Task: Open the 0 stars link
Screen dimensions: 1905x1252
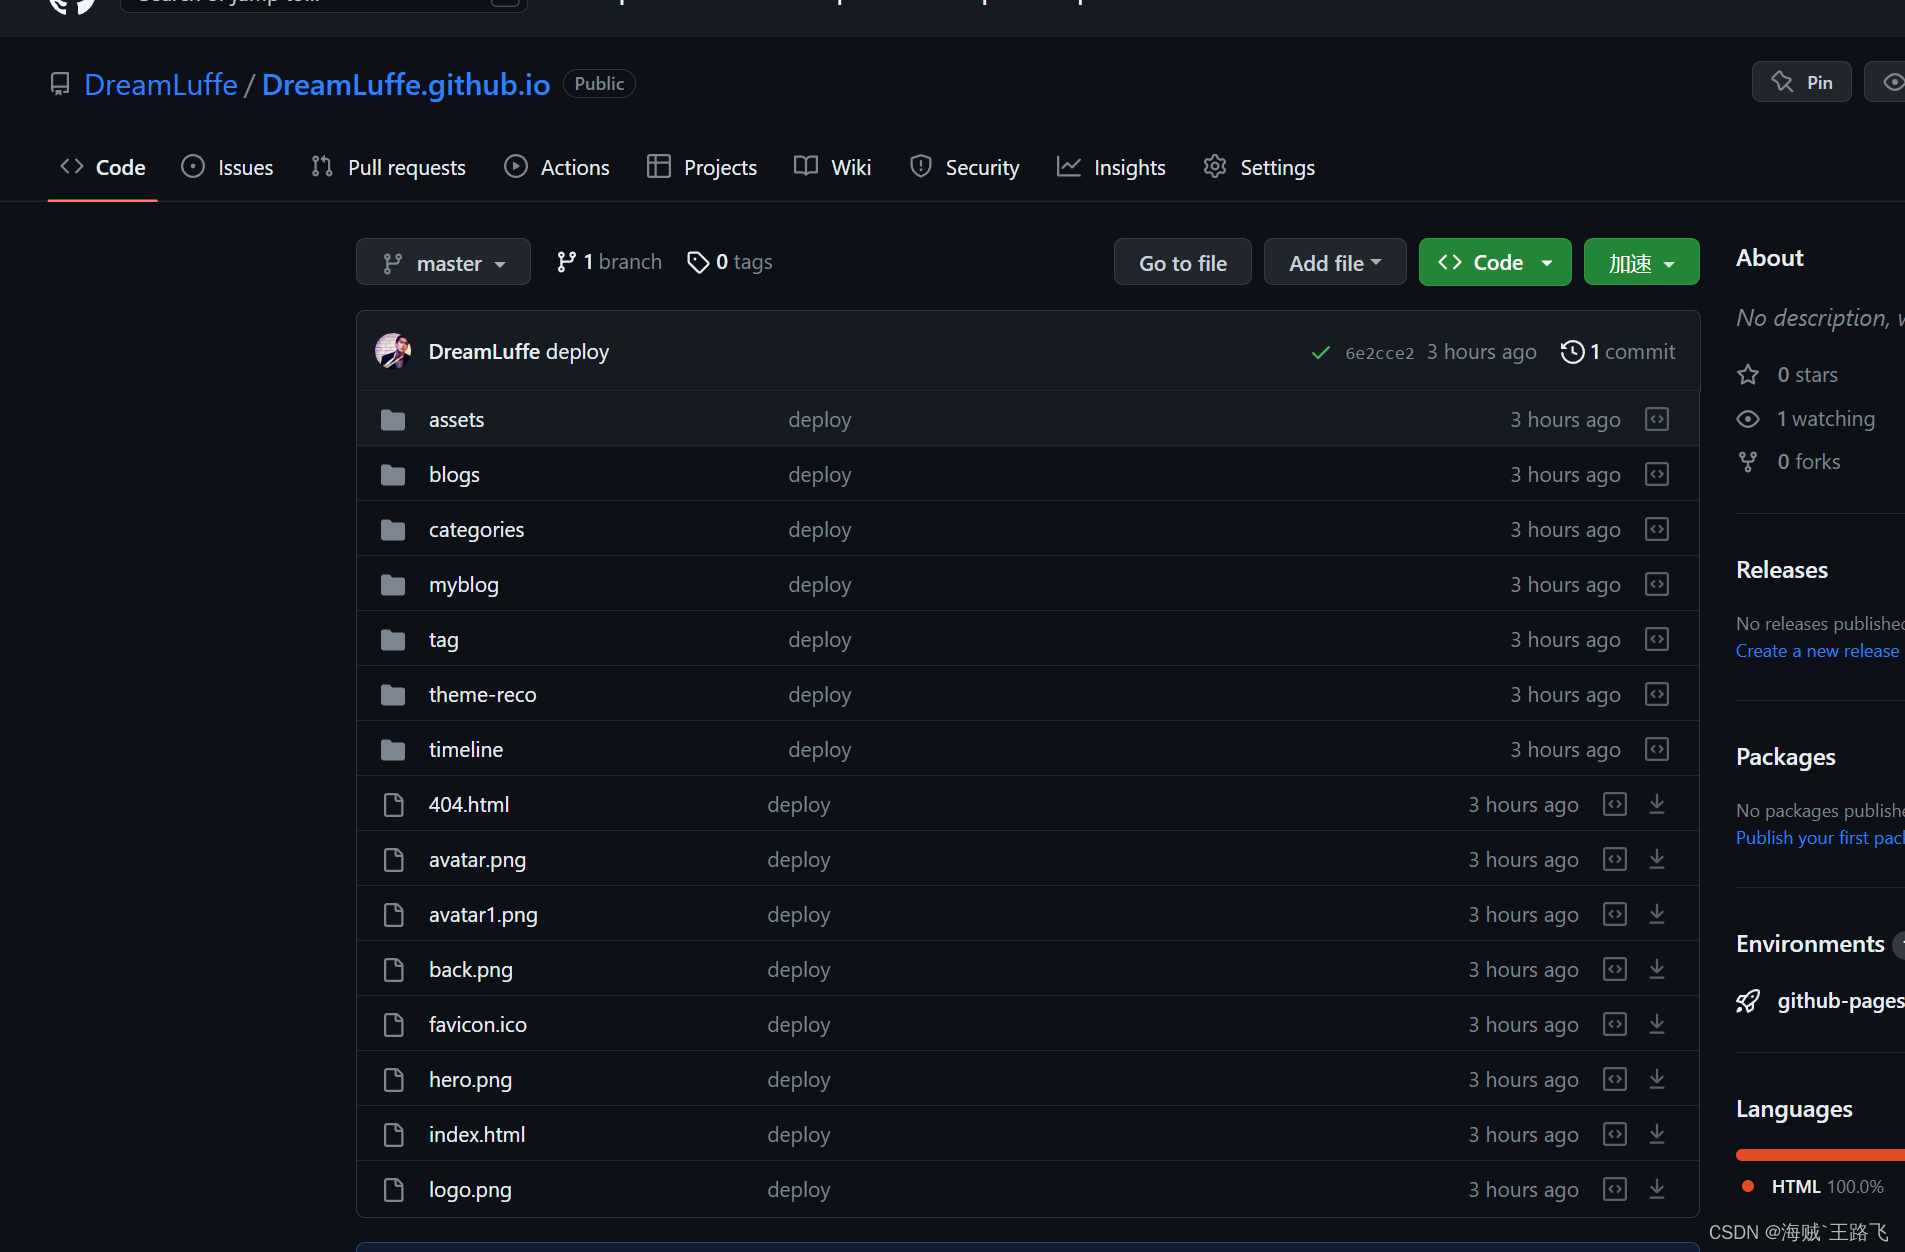Action: coord(1788,375)
